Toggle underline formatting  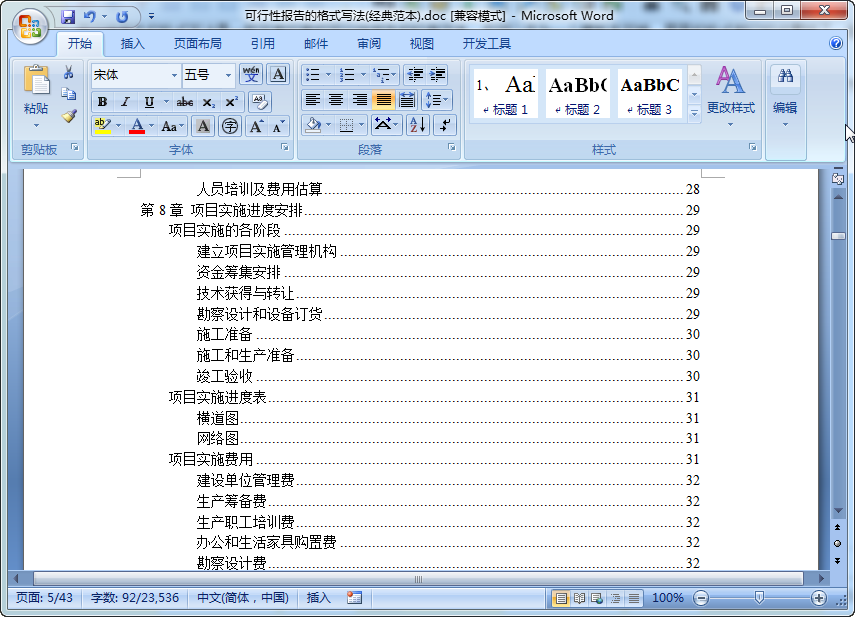click(149, 101)
